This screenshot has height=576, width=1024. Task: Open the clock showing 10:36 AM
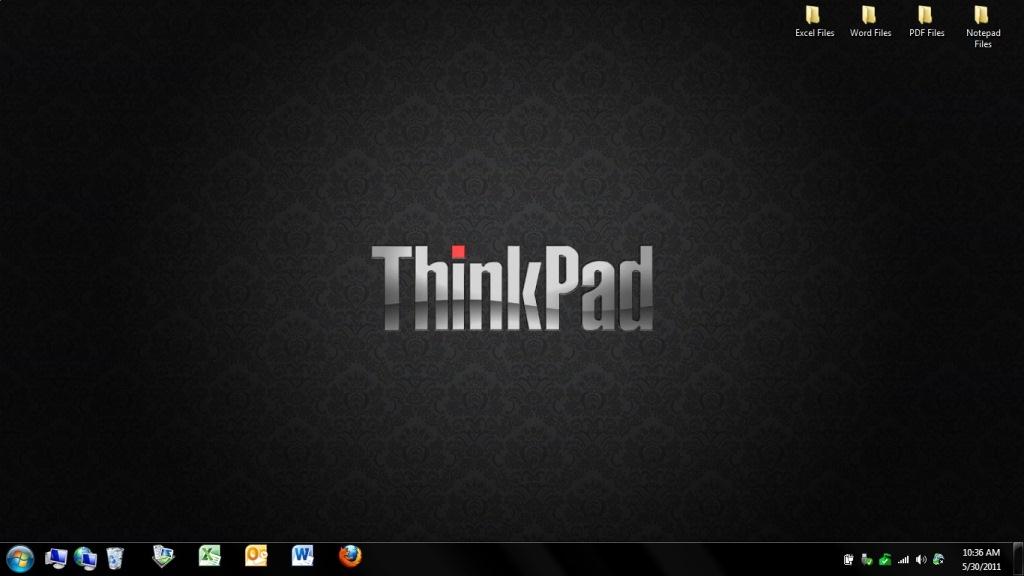click(x=980, y=558)
